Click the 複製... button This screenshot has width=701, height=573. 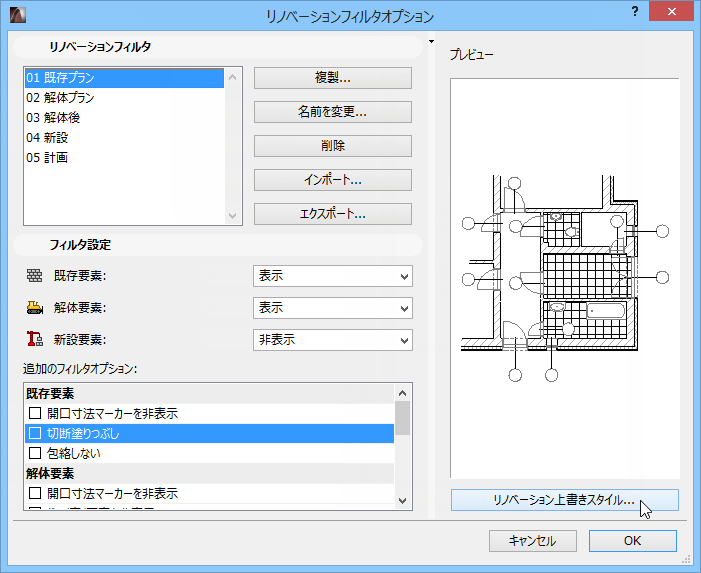(333, 78)
